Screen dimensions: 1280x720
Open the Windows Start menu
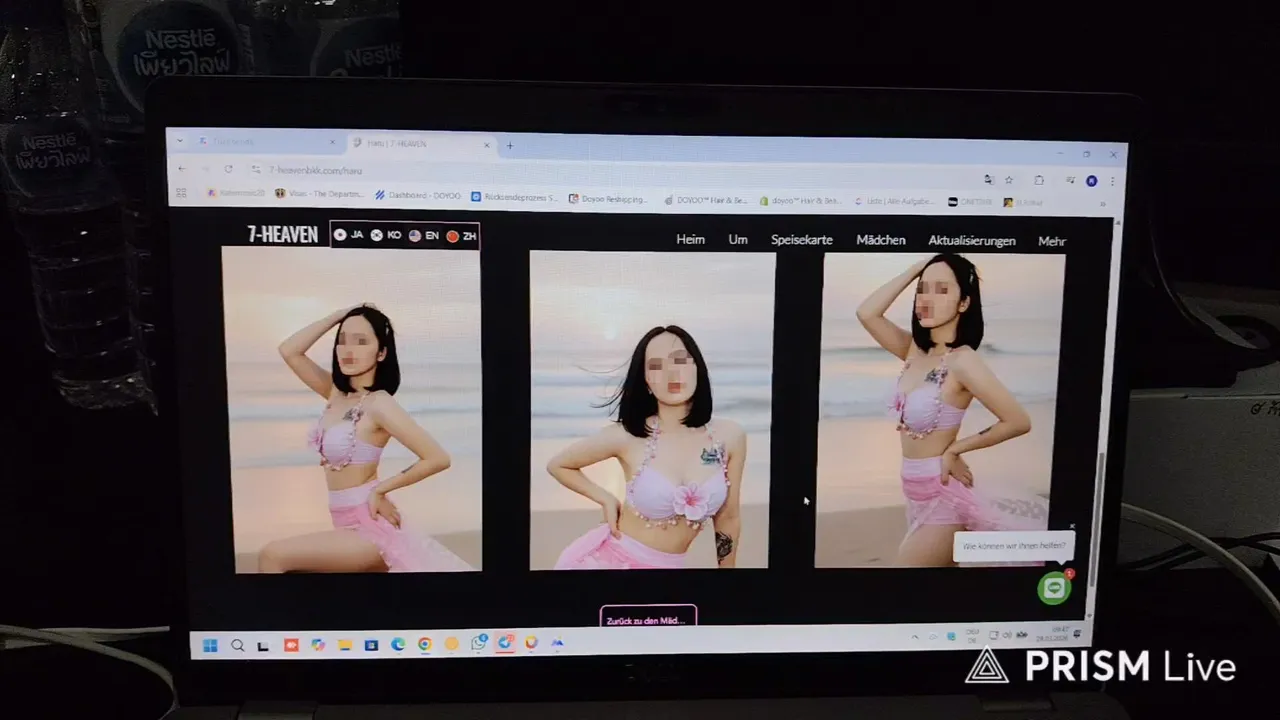point(210,645)
